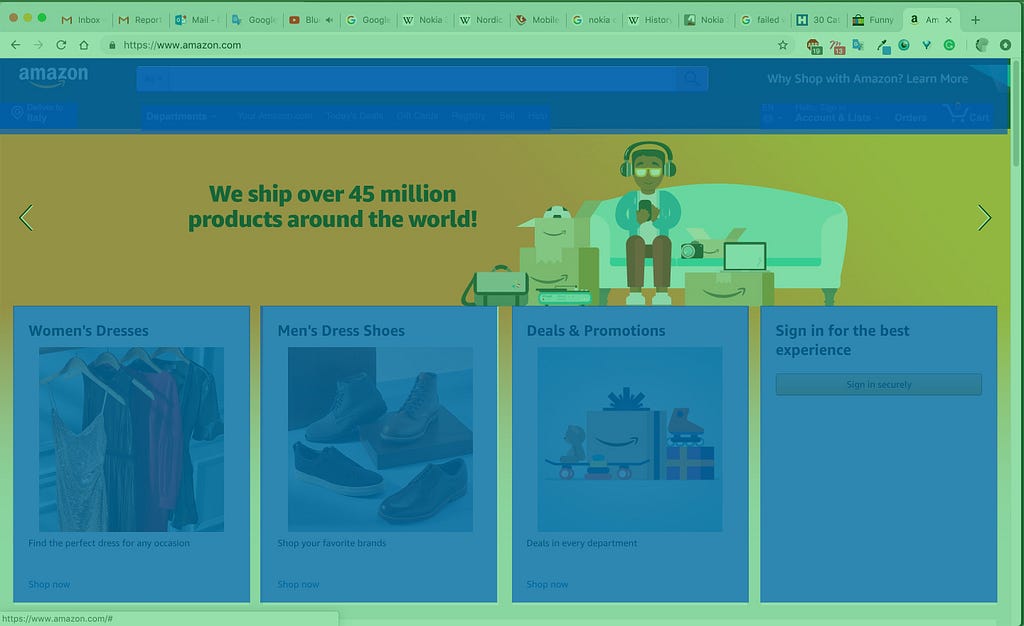
Task: Switch to the History Wikipedia tab
Action: (650, 20)
